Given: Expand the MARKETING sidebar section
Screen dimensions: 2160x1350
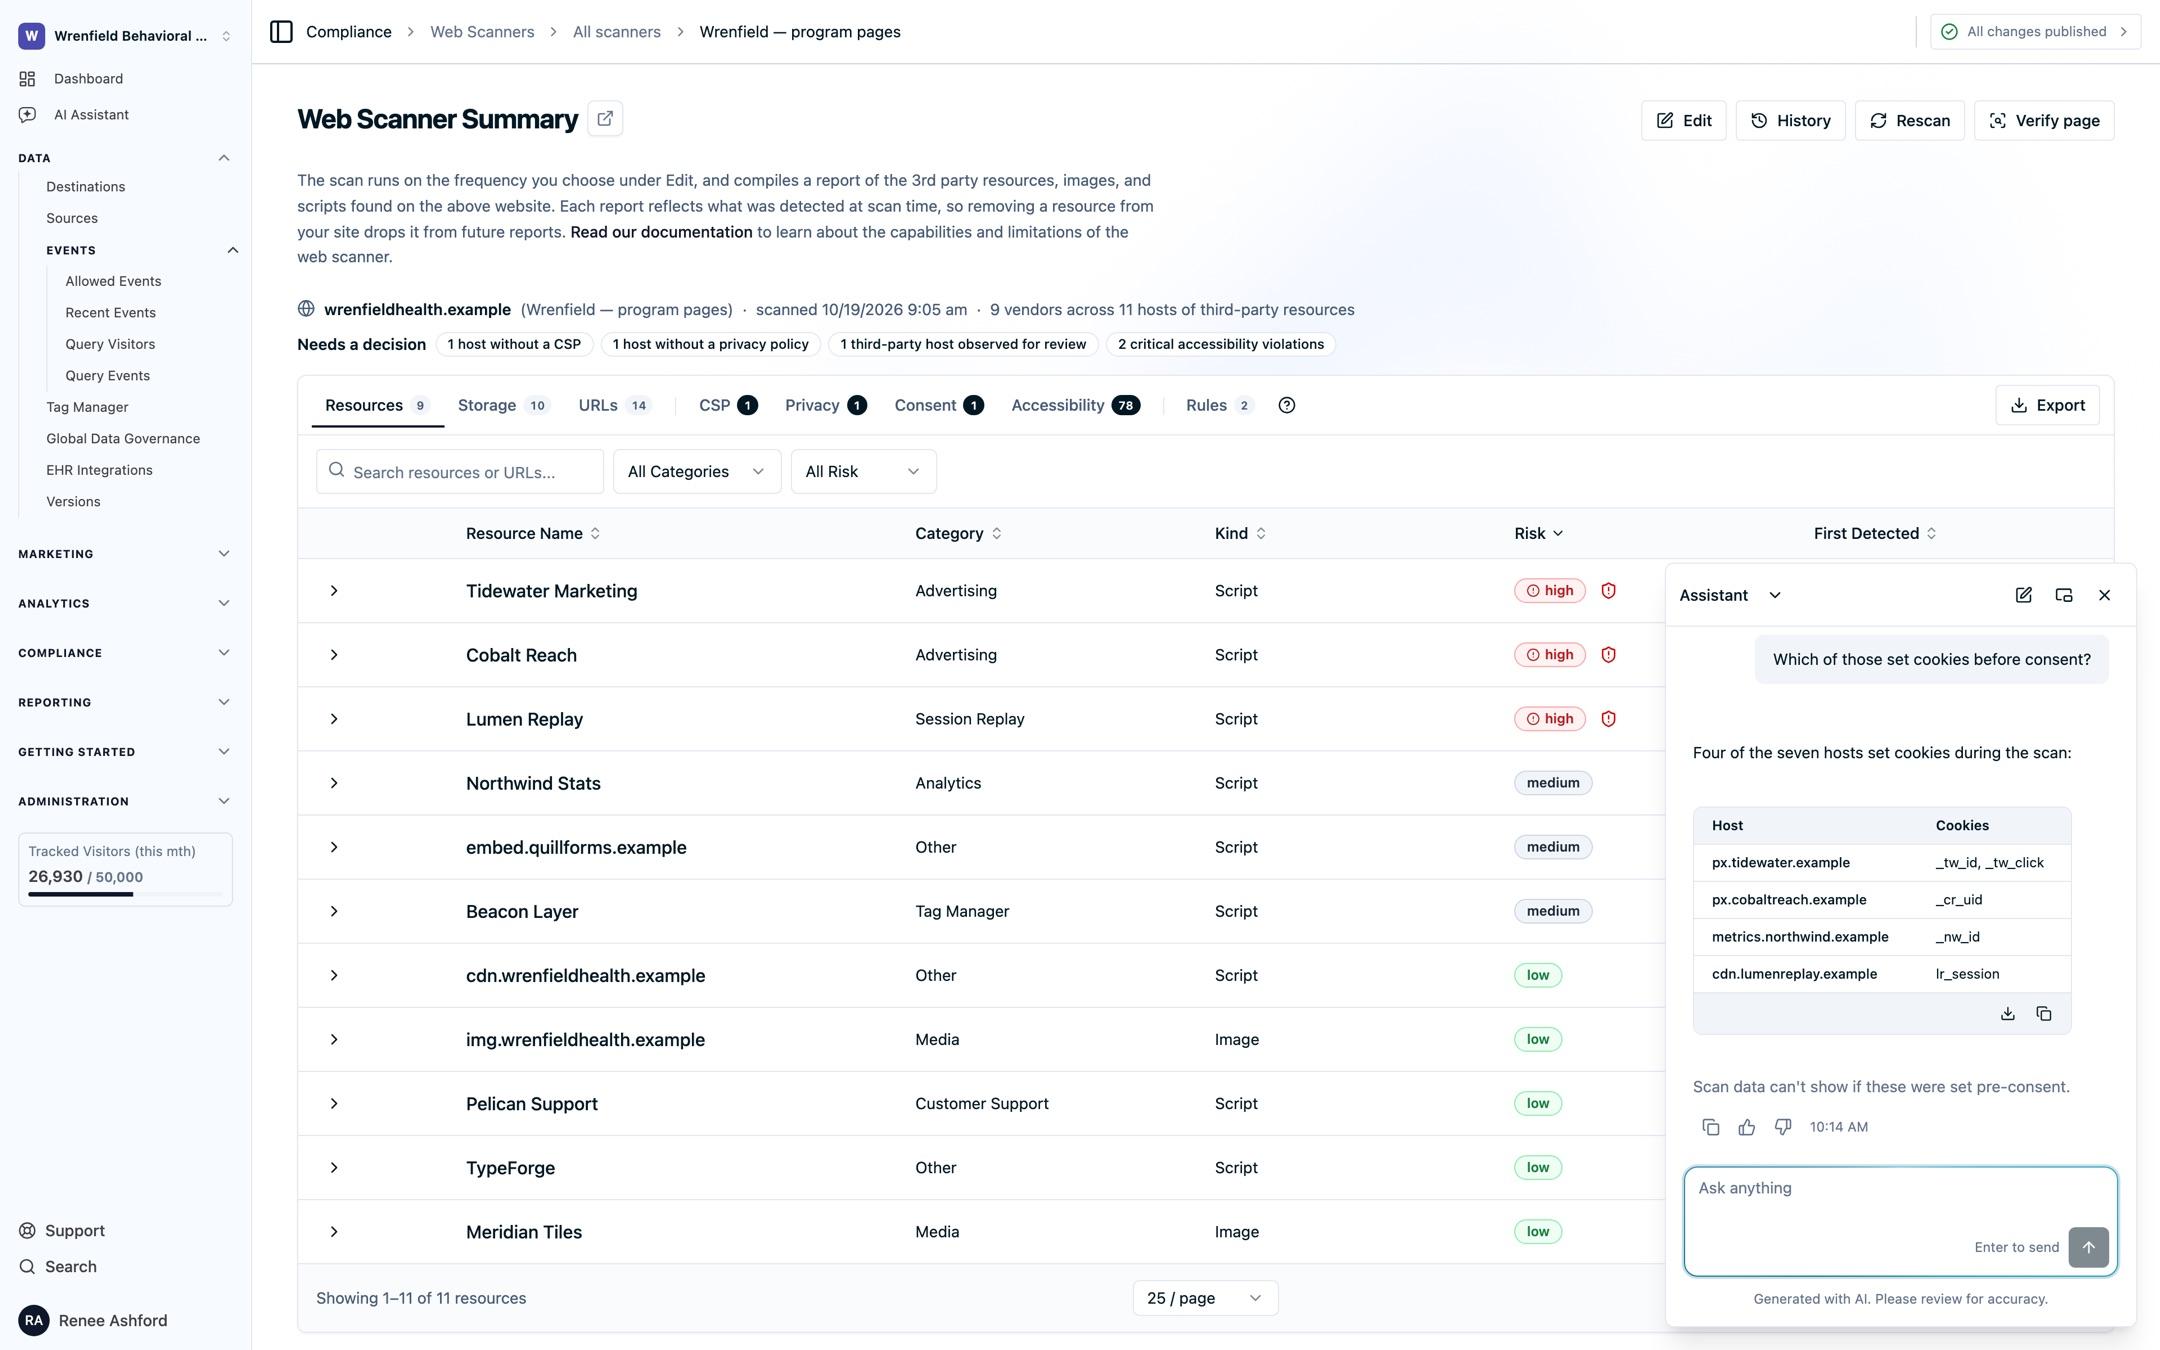Looking at the screenshot, I should click(x=125, y=554).
